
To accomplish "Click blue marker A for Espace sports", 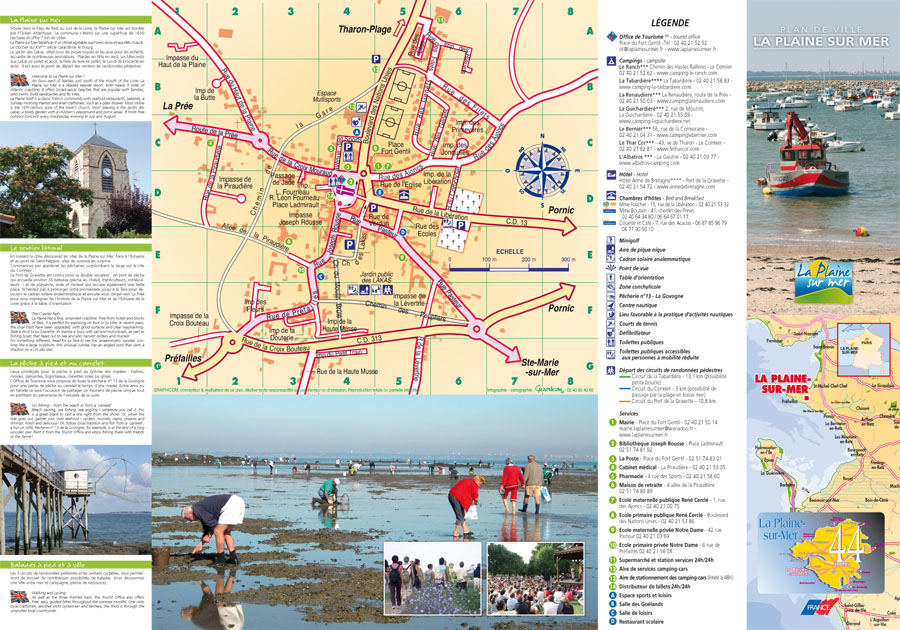I will (x=612, y=595).
